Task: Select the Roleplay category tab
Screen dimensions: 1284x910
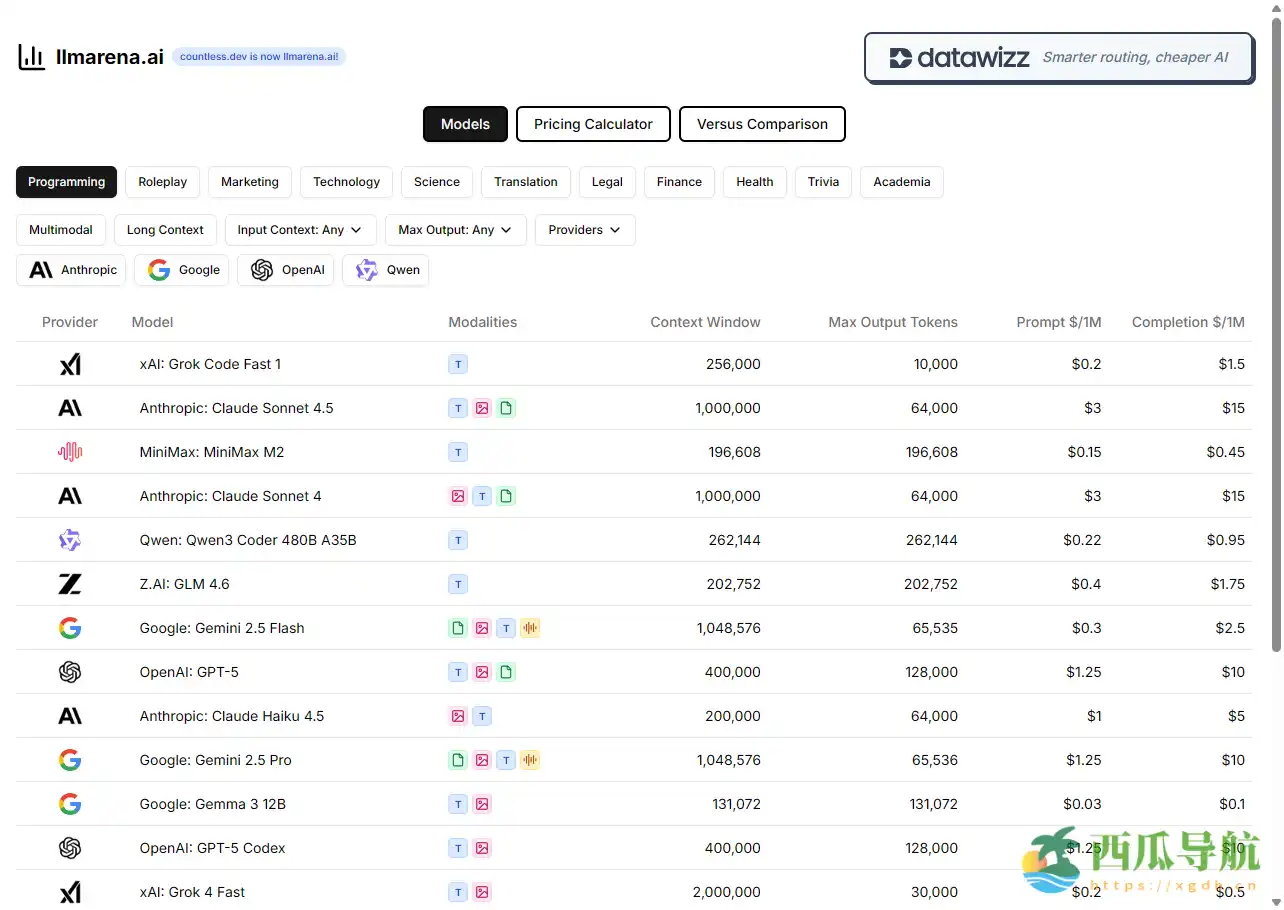Action: coord(163,182)
